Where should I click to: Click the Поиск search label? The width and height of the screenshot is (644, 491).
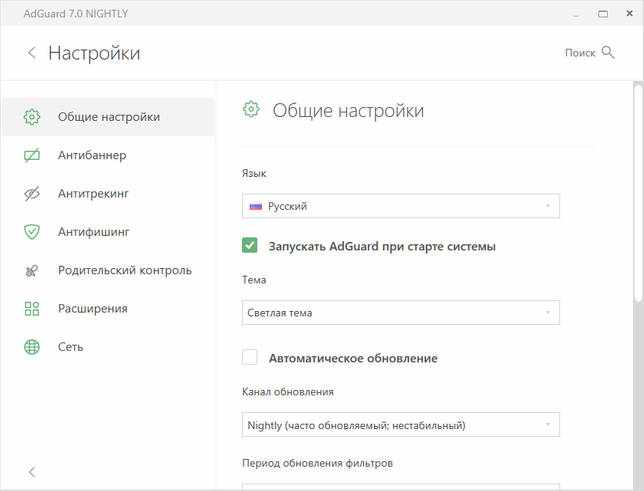click(x=580, y=53)
